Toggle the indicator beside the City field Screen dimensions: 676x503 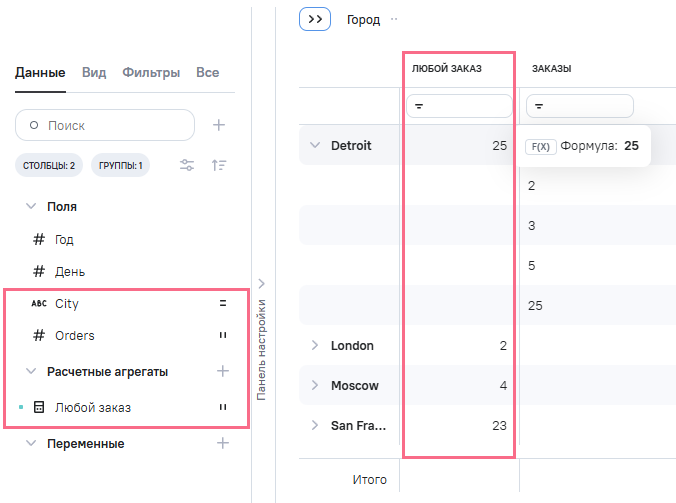[222, 303]
